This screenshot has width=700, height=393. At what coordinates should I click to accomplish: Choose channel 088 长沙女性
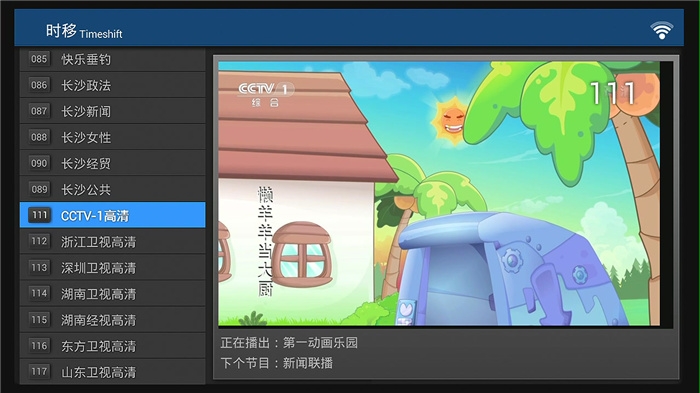point(112,137)
